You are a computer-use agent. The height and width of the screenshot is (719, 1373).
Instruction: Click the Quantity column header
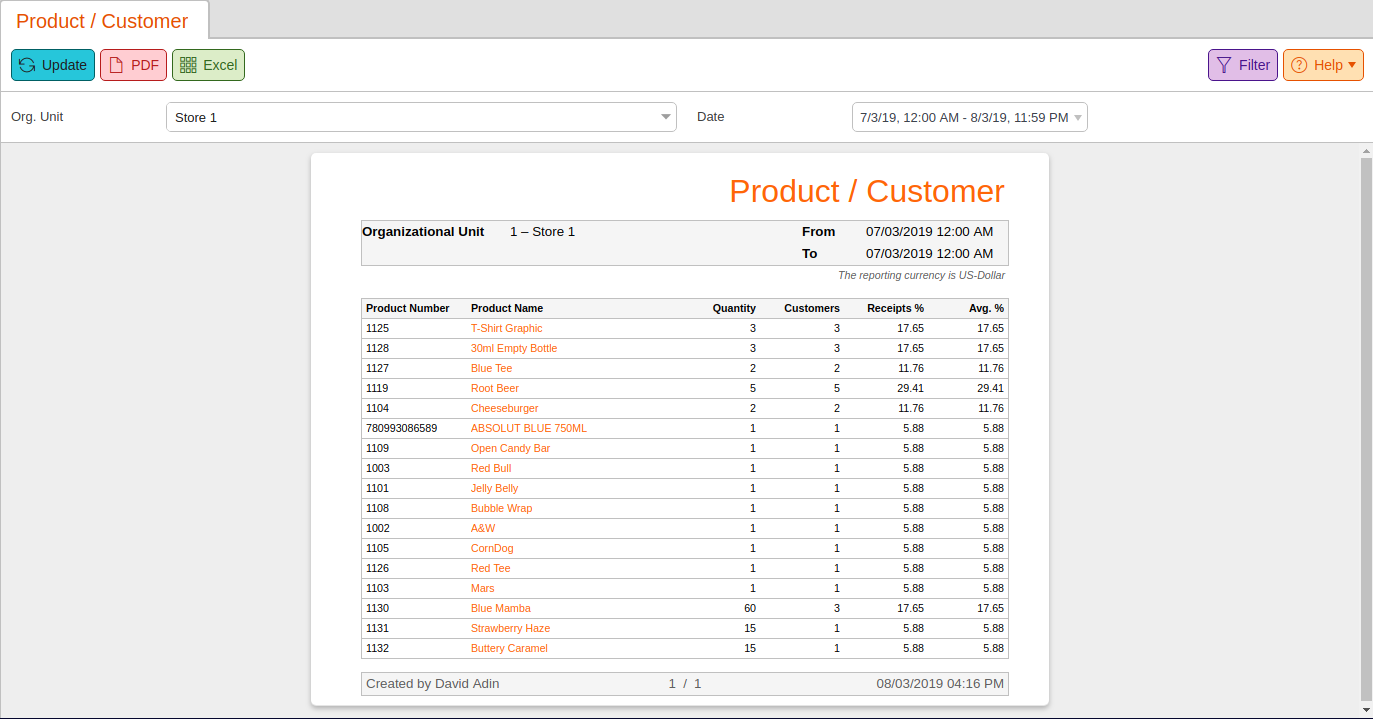click(x=734, y=308)
